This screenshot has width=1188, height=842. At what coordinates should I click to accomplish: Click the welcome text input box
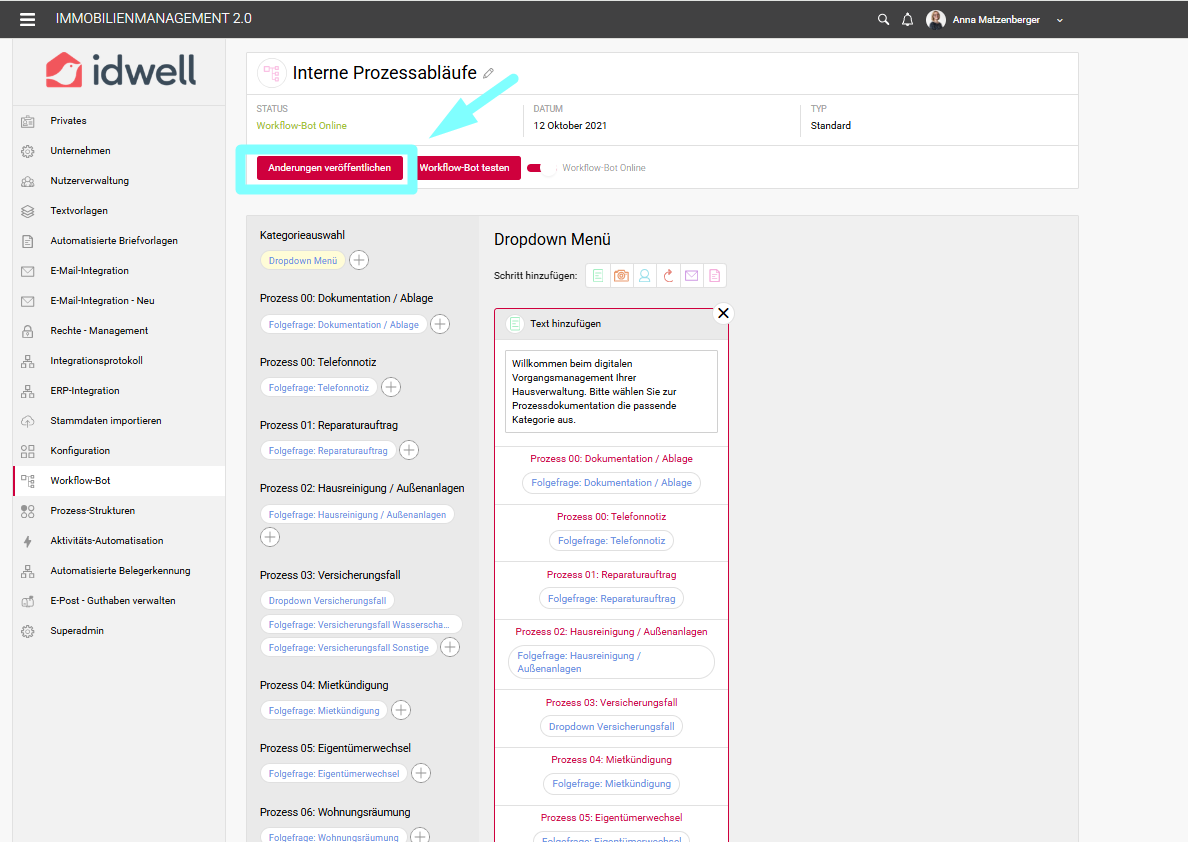(610, 391)
